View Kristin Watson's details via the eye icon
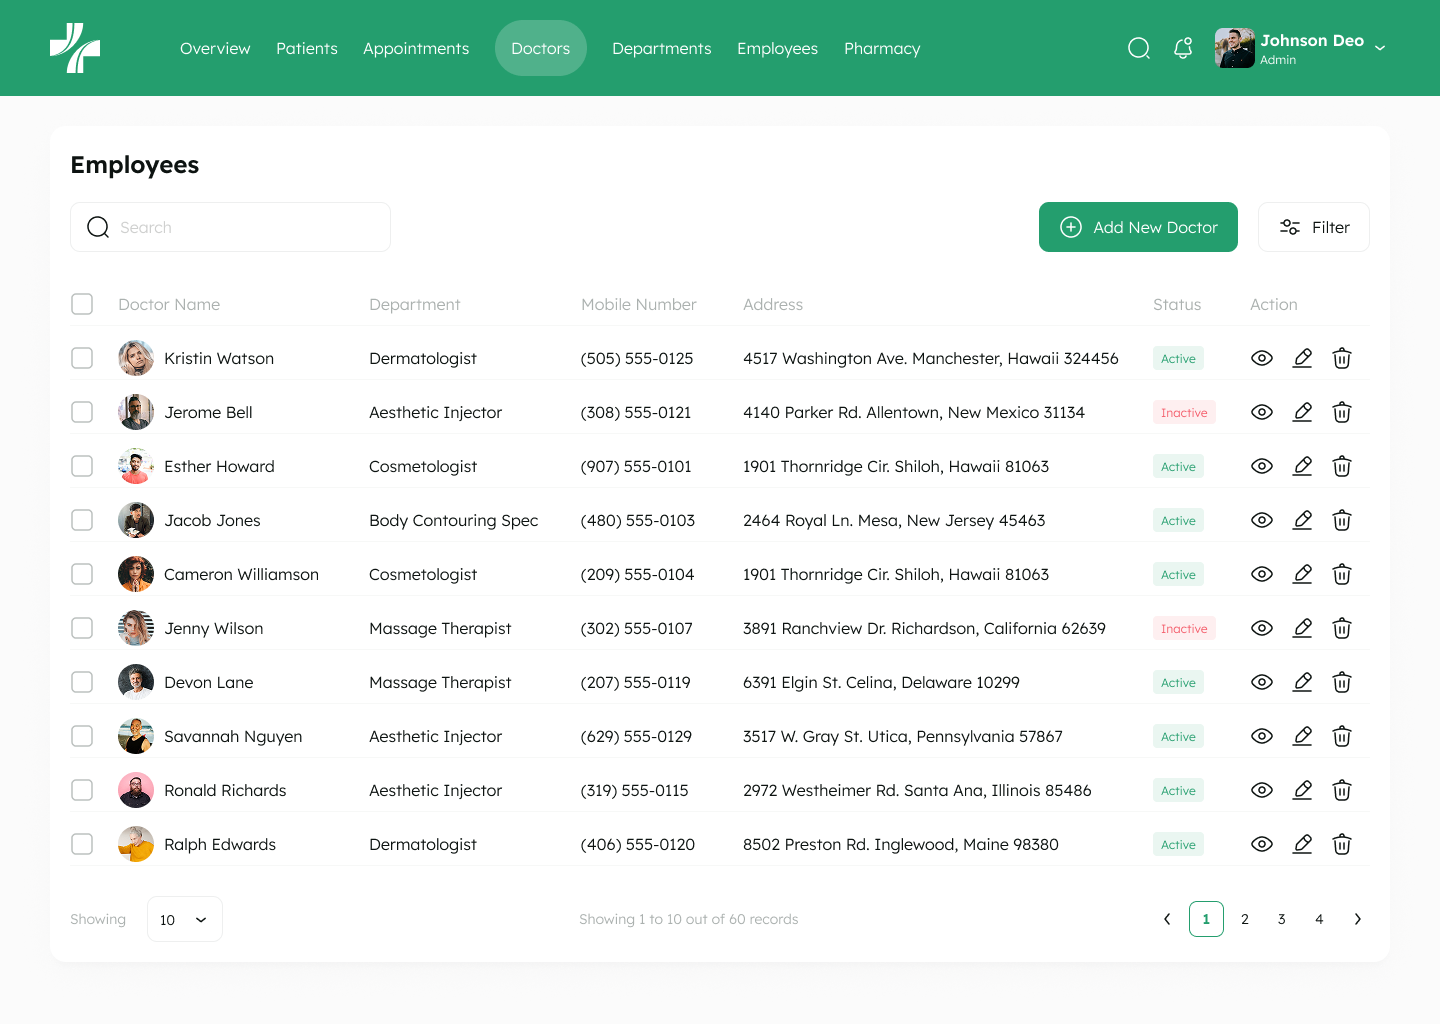The width and height of the screenshot is (1440, 1024). click(1262, 358)
